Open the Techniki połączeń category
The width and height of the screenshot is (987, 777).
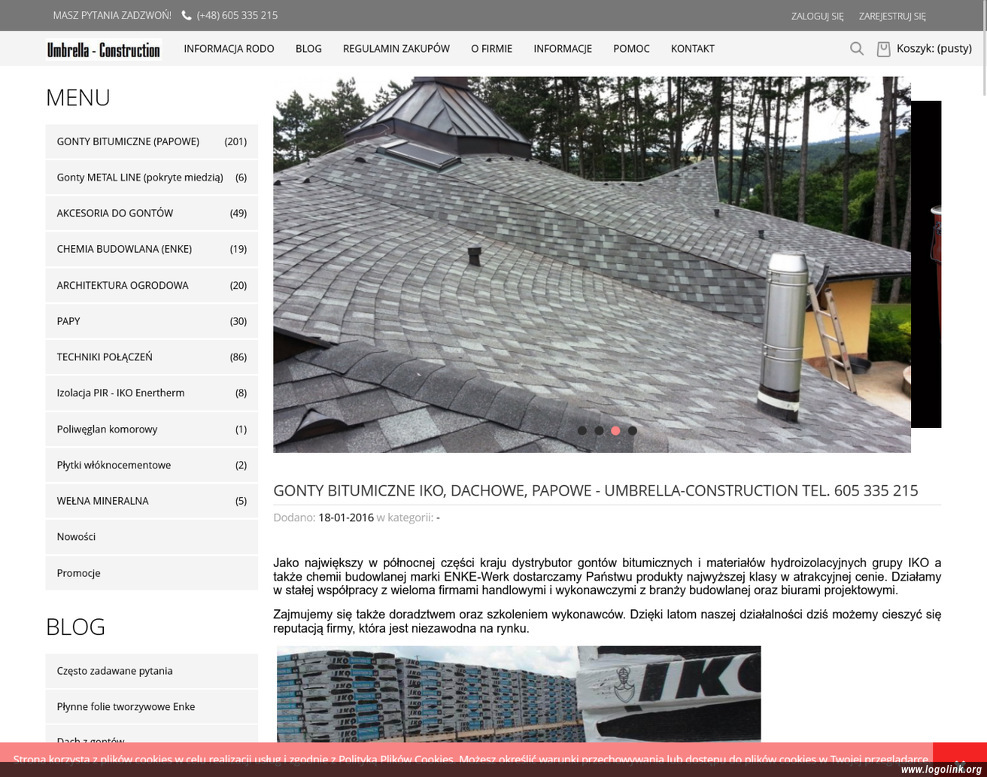click(x=152, y=357)
